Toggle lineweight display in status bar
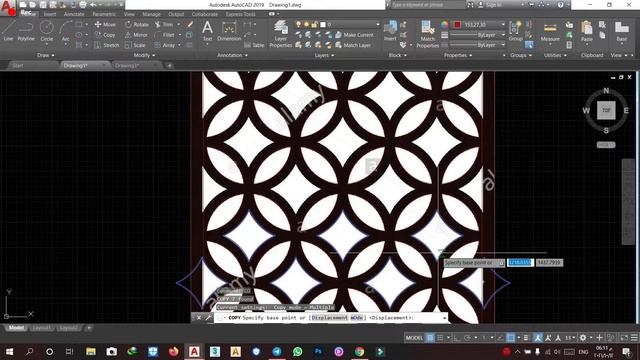This screenshot has height=360, width=640. click(x=526, y=338)
